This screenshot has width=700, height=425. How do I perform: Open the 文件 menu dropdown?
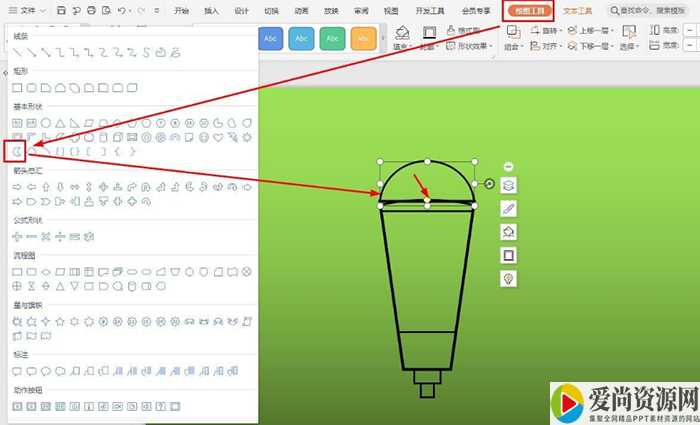point(31,10)
